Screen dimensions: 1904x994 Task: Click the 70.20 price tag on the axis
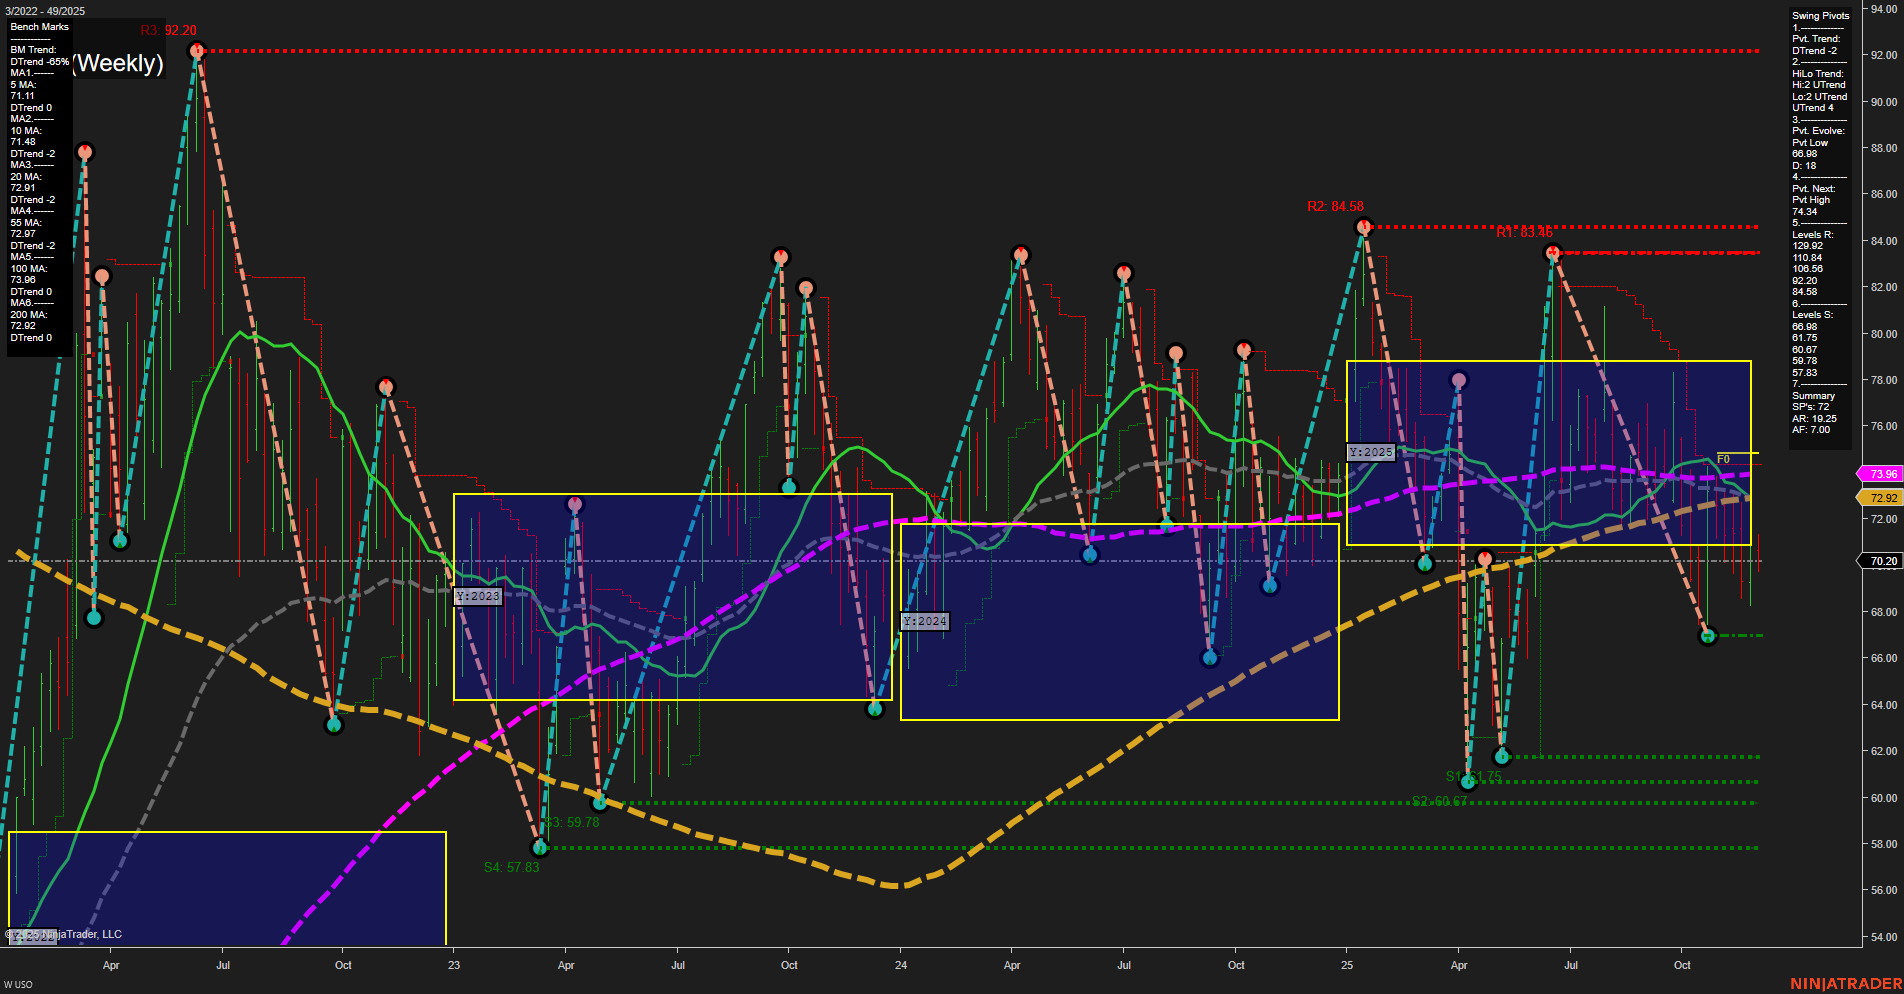tap(1879, 561)
